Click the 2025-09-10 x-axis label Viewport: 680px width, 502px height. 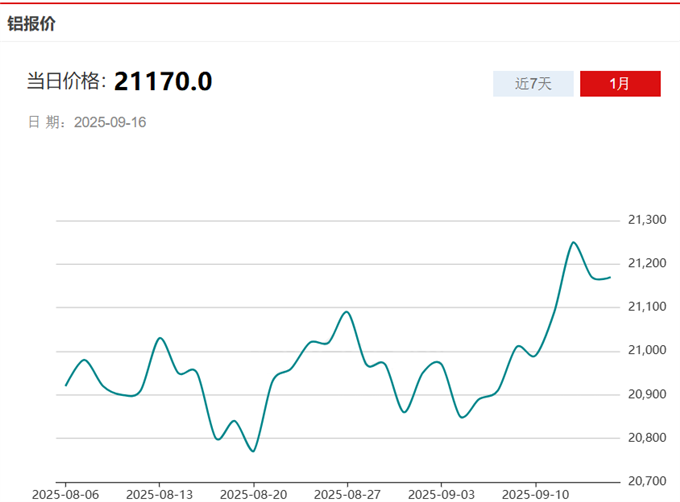[535, 494]
